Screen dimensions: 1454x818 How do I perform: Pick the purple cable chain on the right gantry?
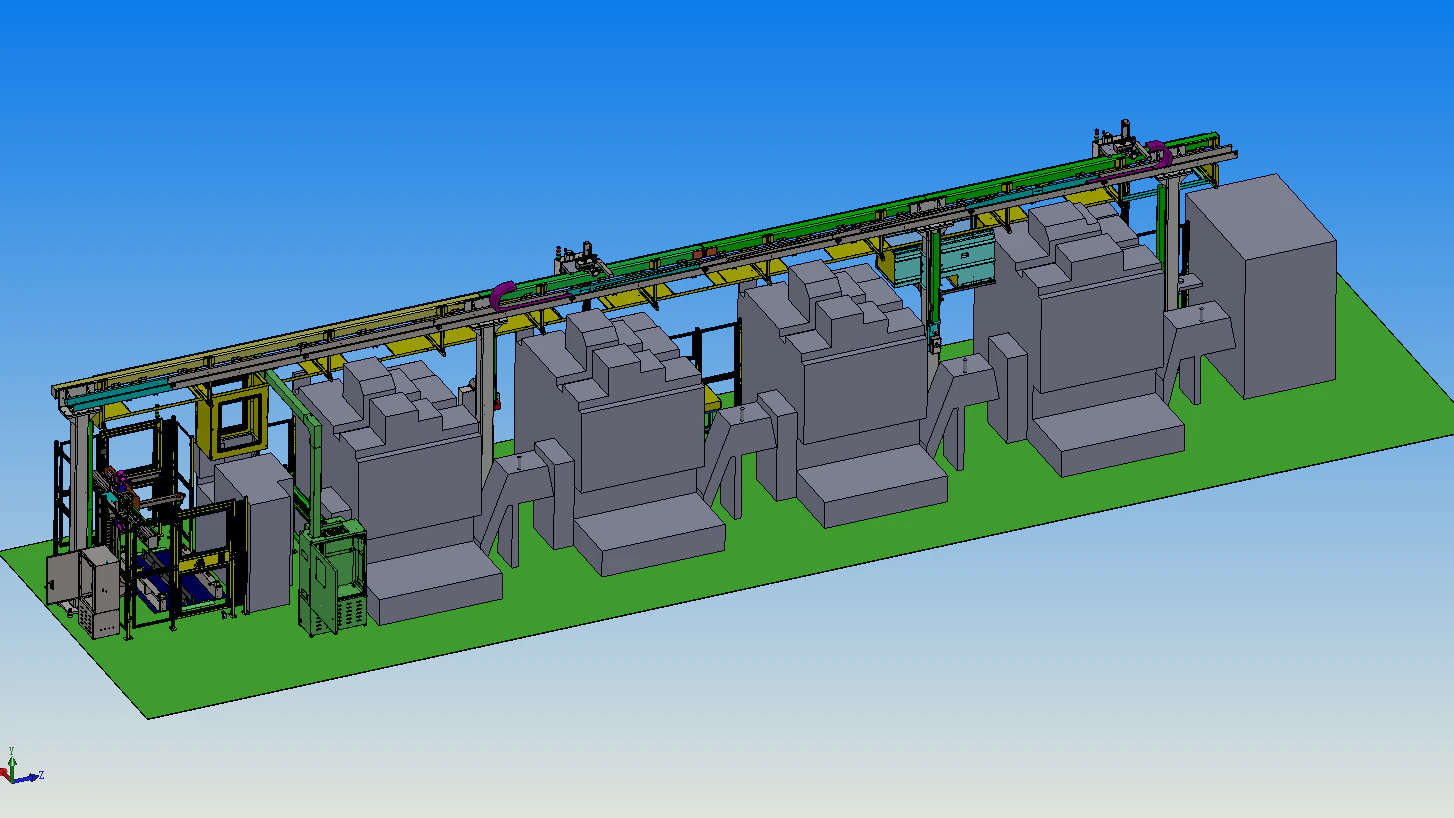(1157, 152)
